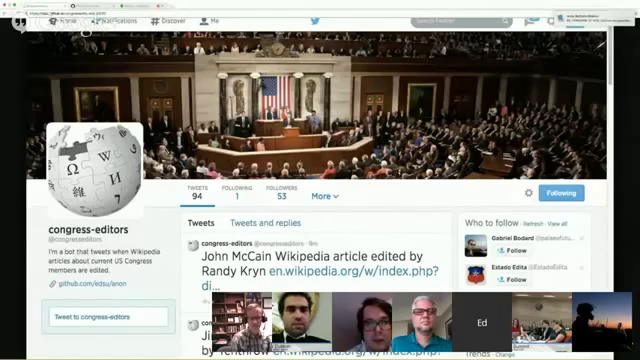Open the Following 1 stat
The width and height of the screenshot is (640, 360).
click(237, 193)
